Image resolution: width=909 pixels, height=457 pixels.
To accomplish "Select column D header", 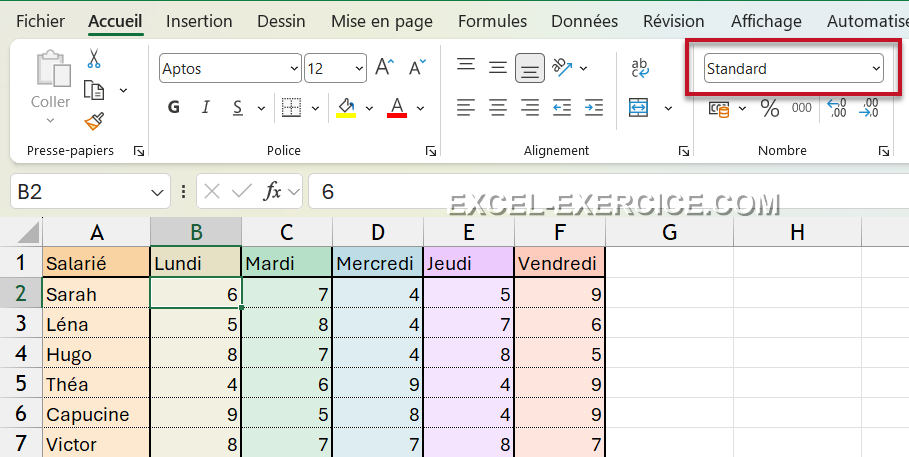I will point(378,232).
